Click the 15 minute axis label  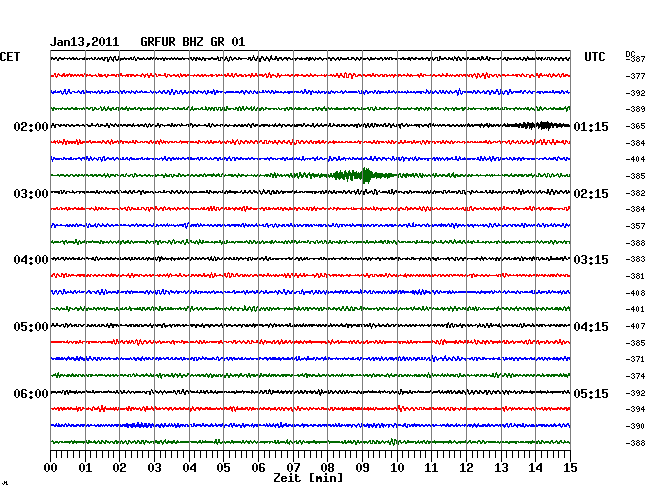pos(570,468)
